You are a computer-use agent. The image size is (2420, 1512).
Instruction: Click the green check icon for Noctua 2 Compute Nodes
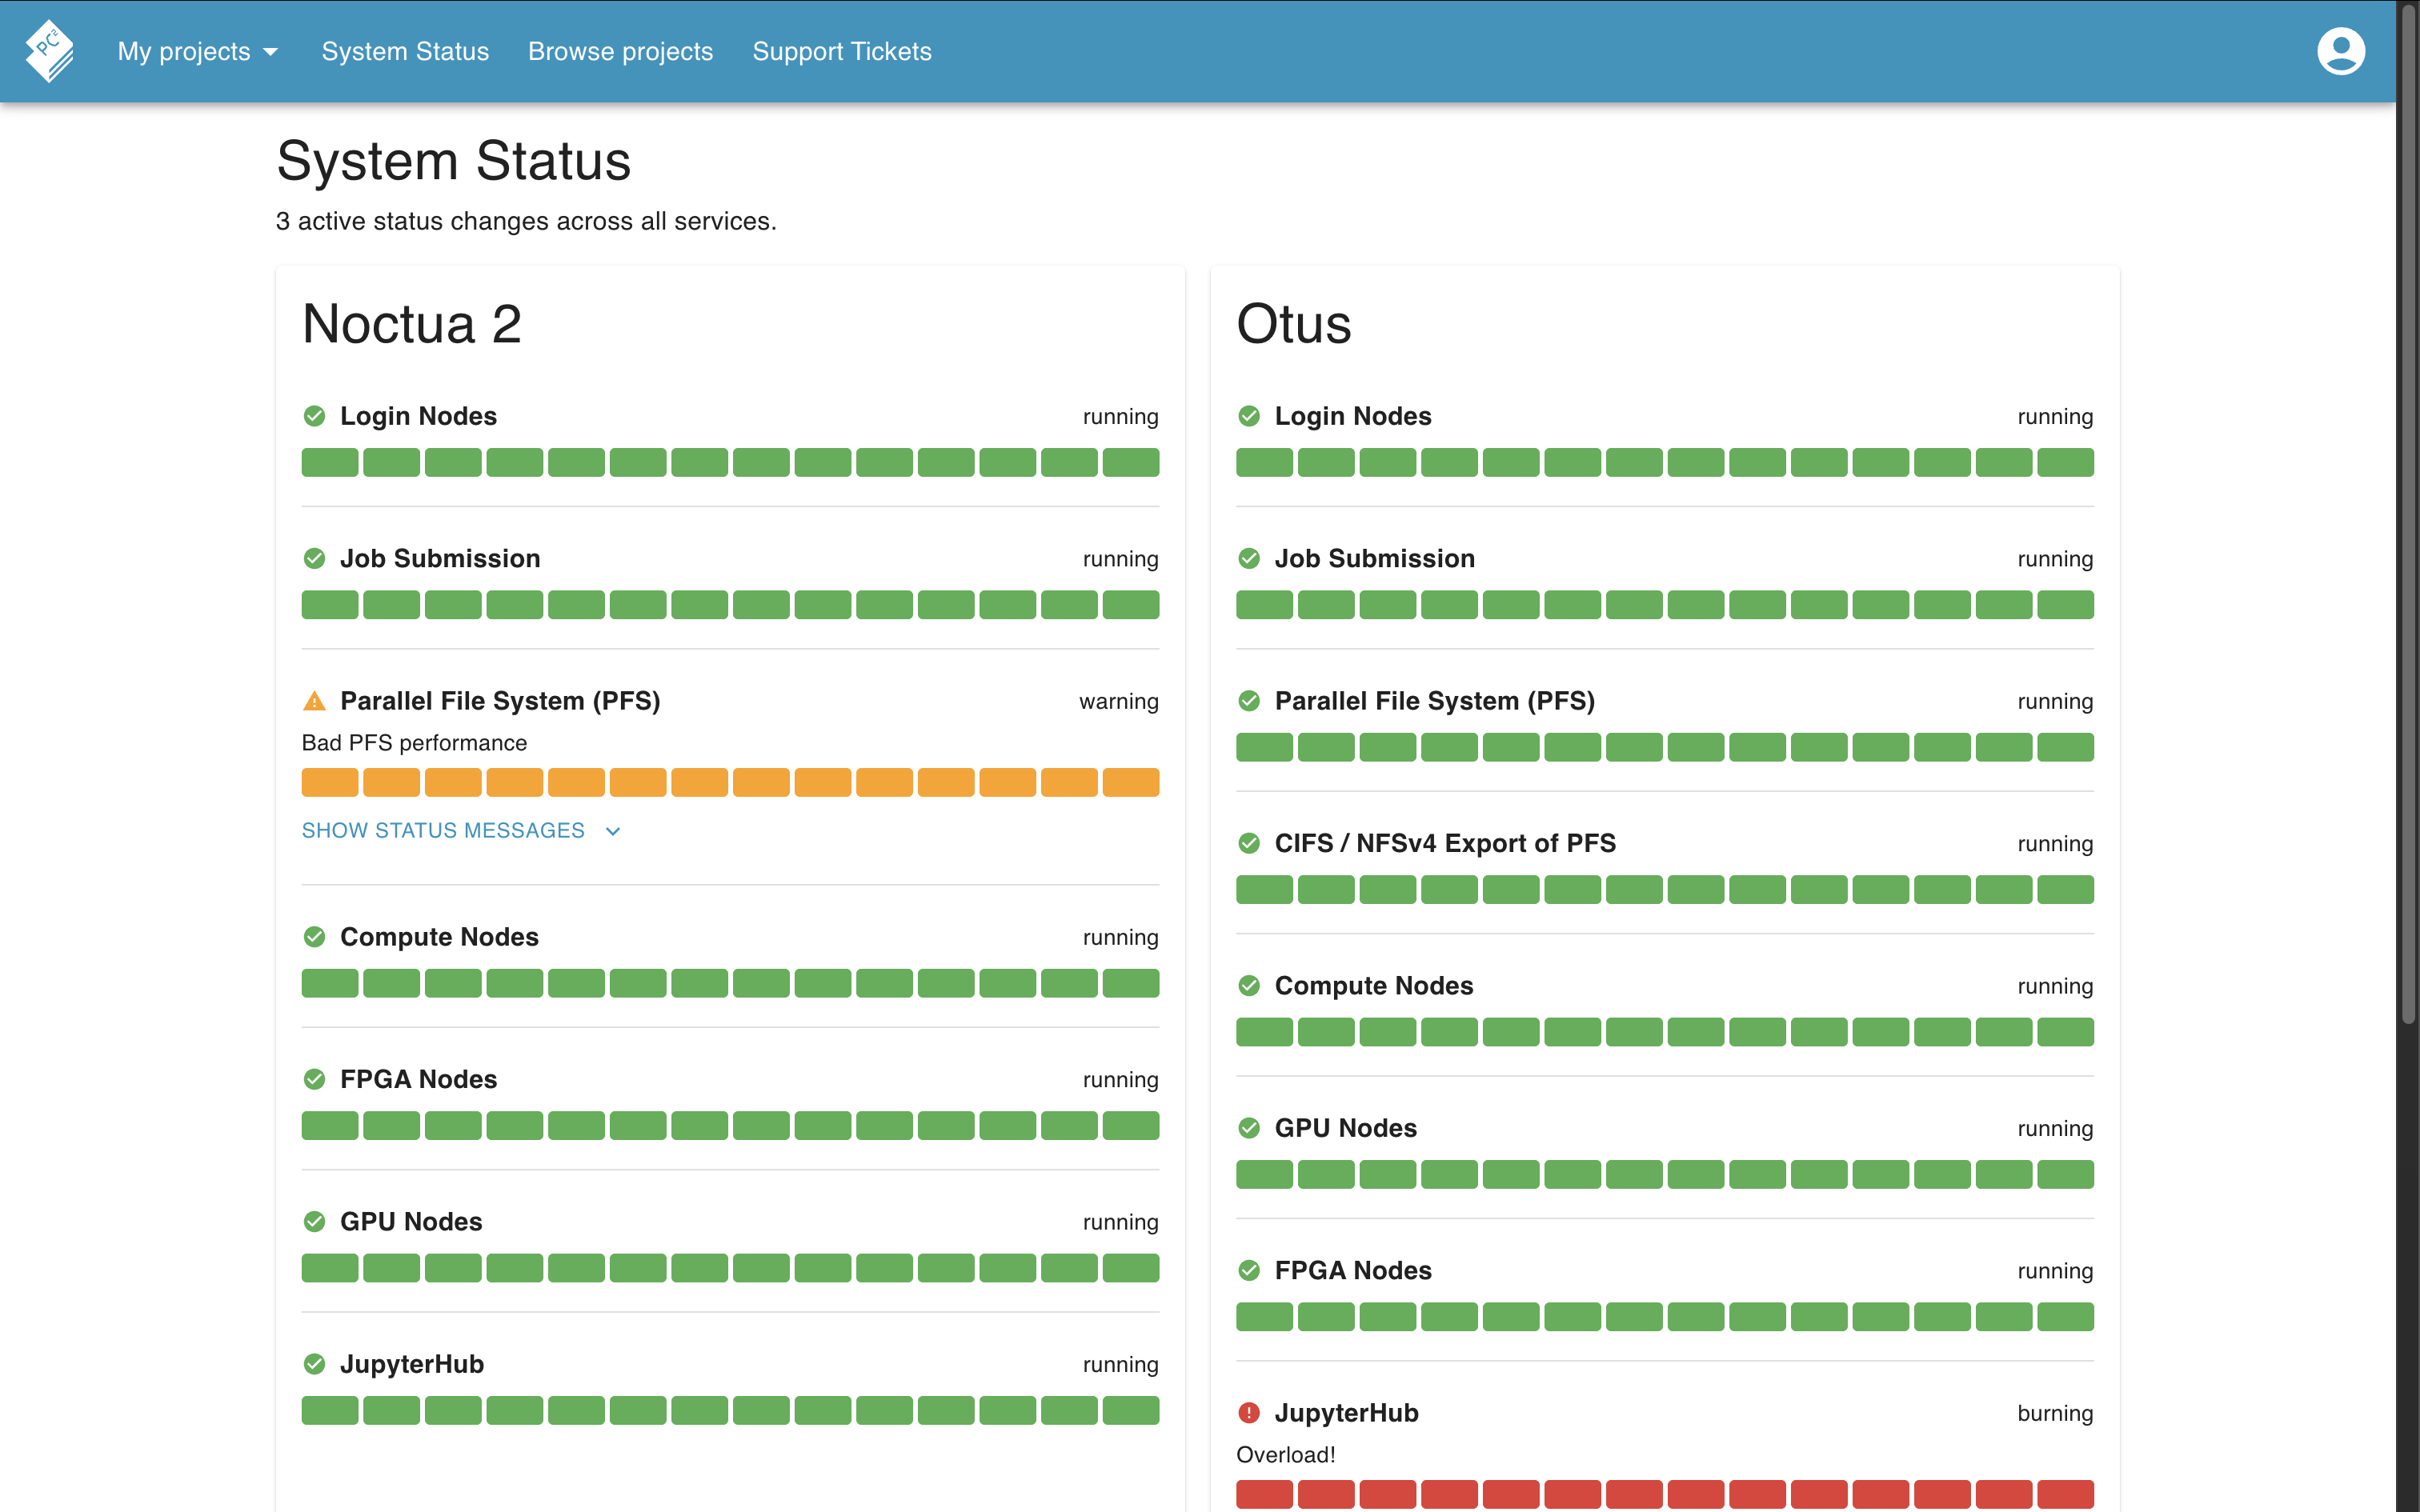coord(314,937)
